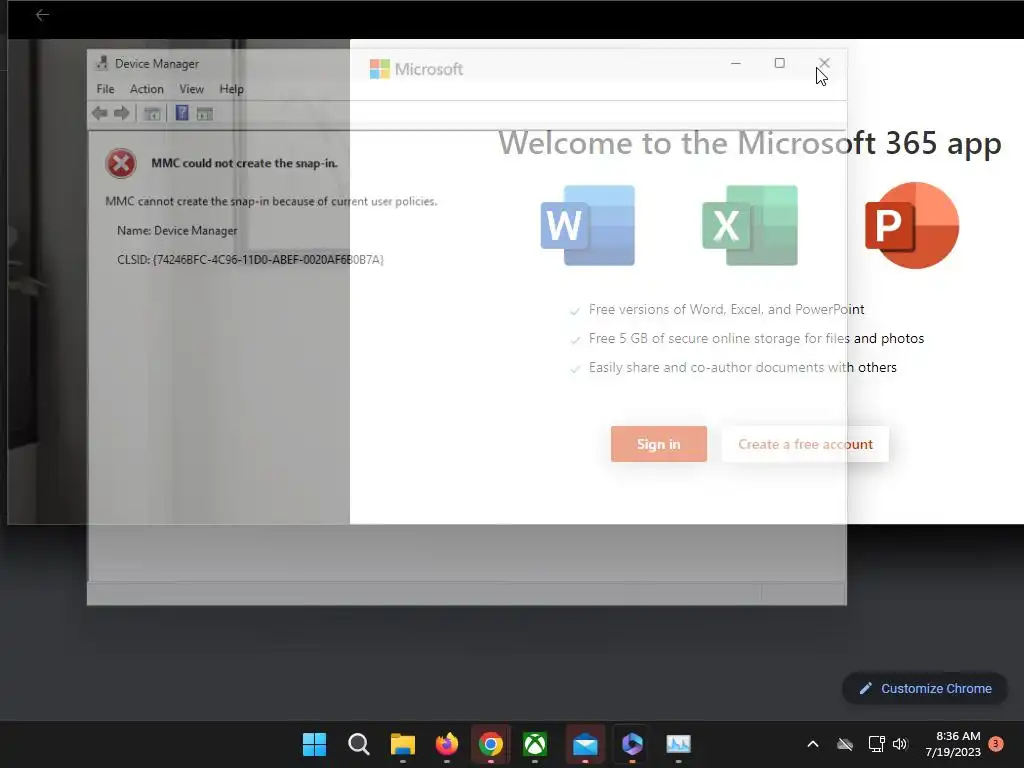Expand hidden system tray icons chevron
The width and height of the screenshot is (1024, 768).
813,744
